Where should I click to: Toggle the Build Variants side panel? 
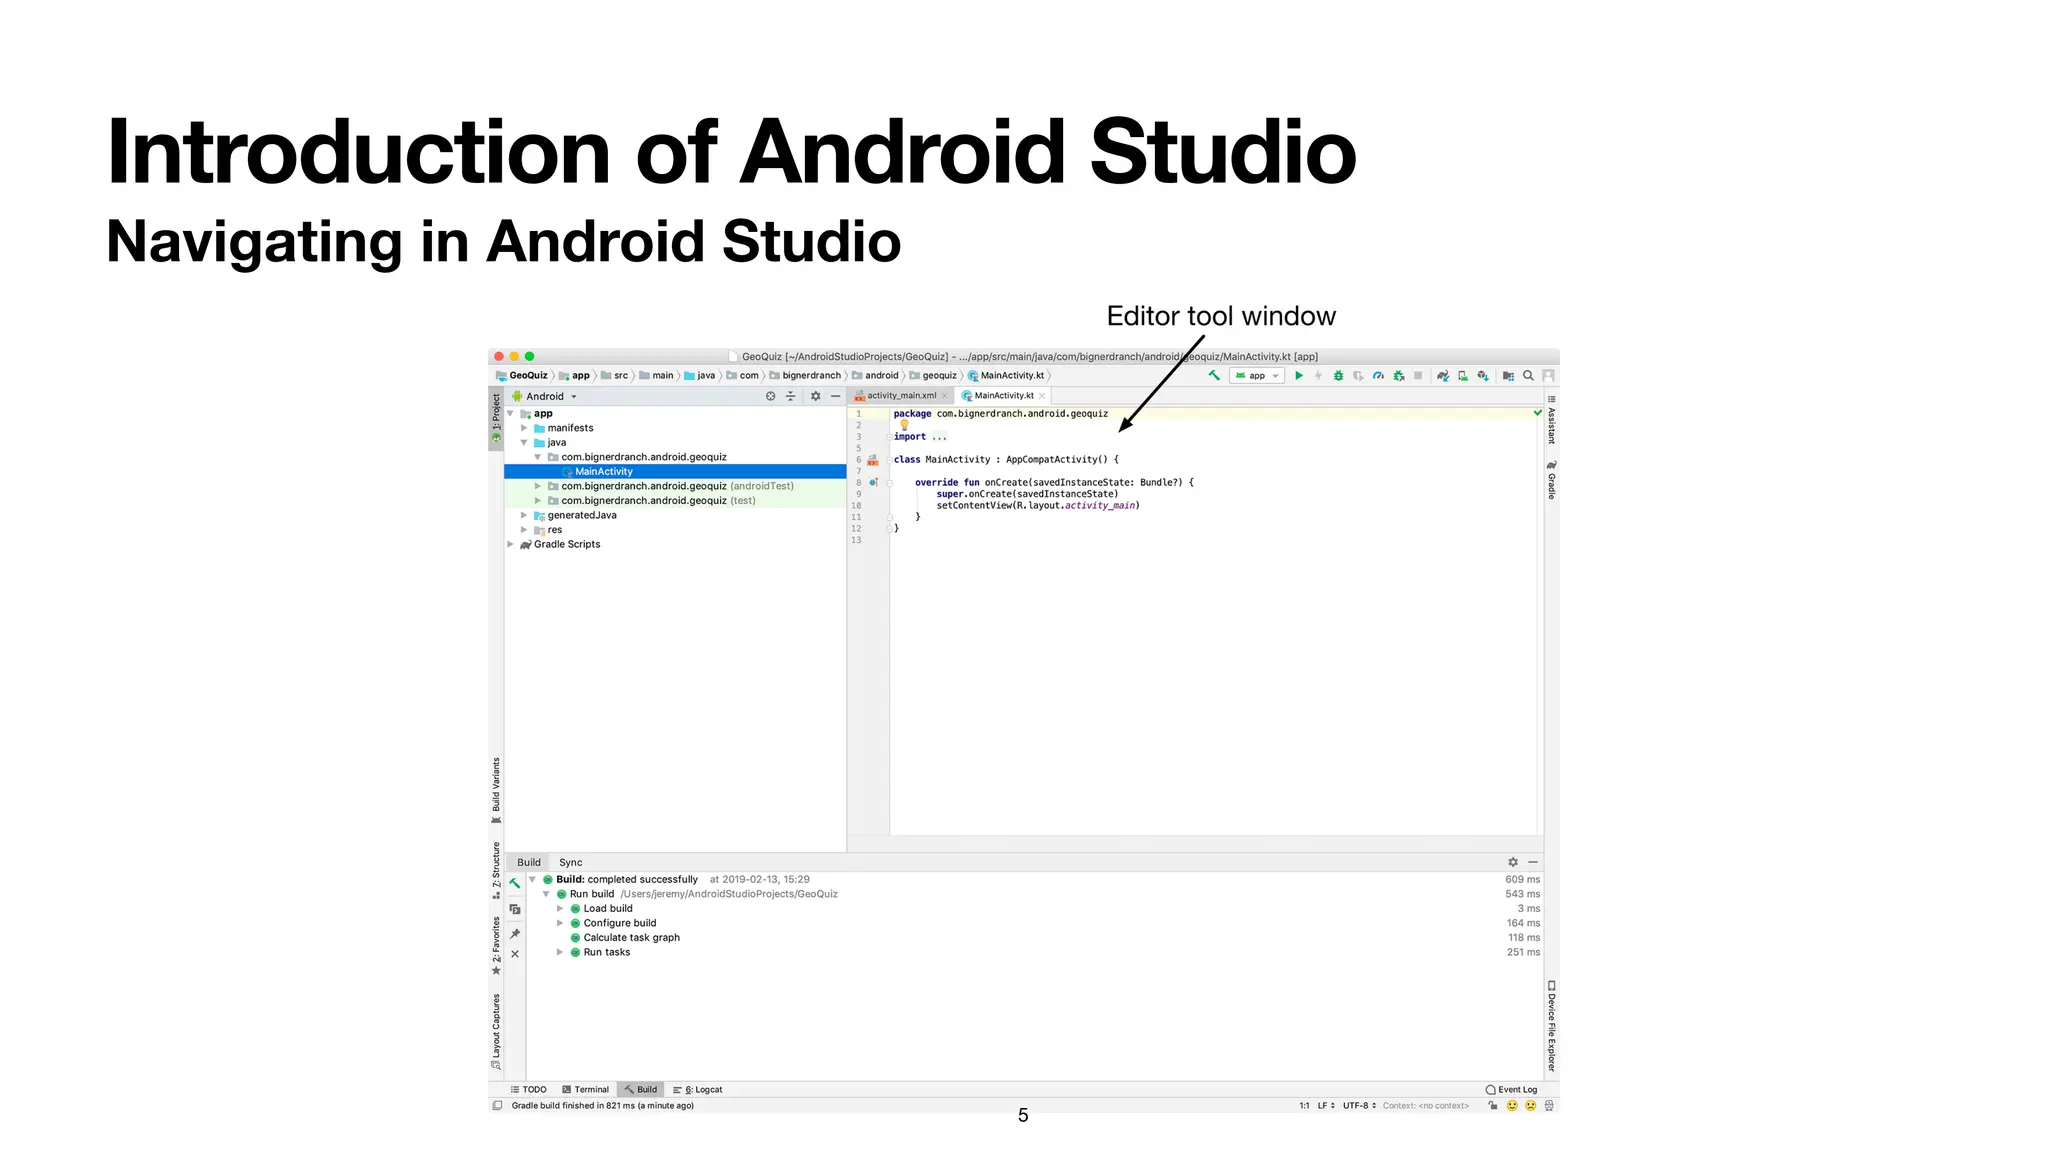tap(496, 790)
